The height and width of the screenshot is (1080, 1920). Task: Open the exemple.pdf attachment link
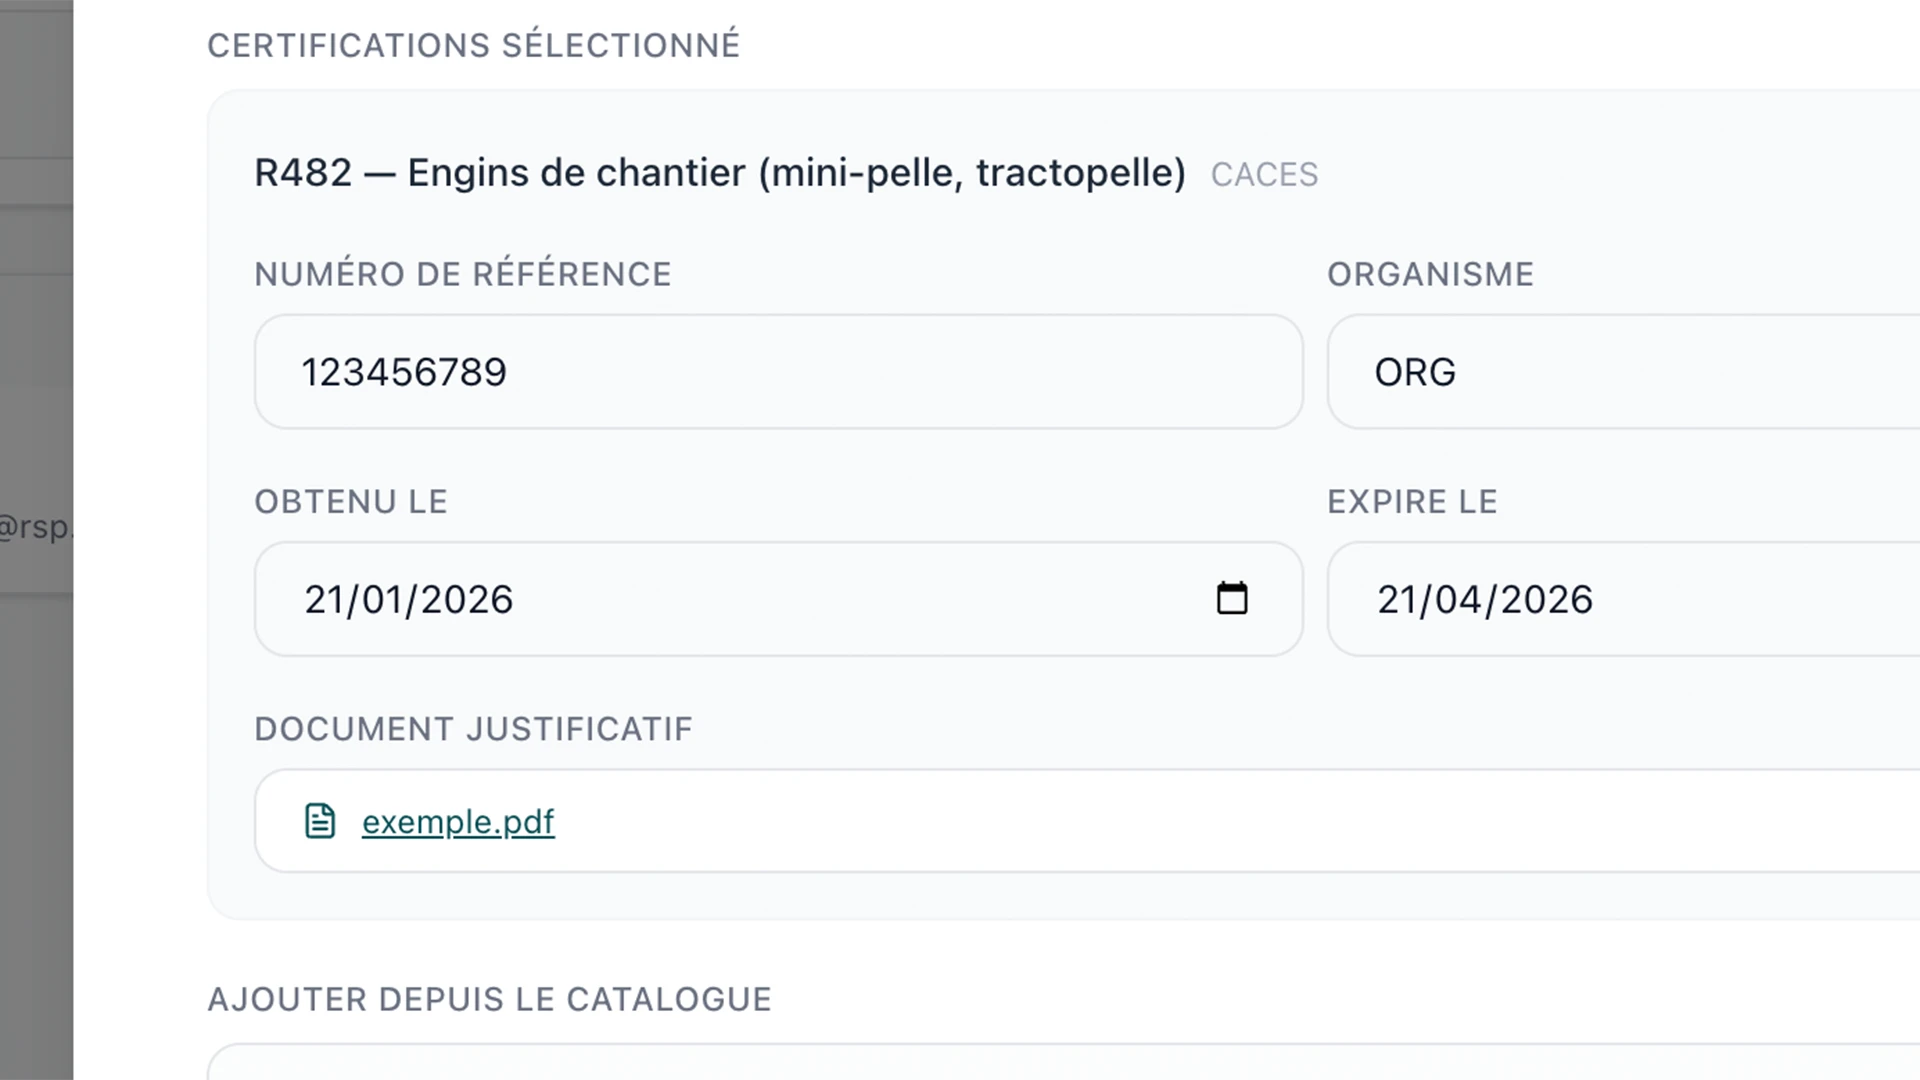(x=458, y=822)
